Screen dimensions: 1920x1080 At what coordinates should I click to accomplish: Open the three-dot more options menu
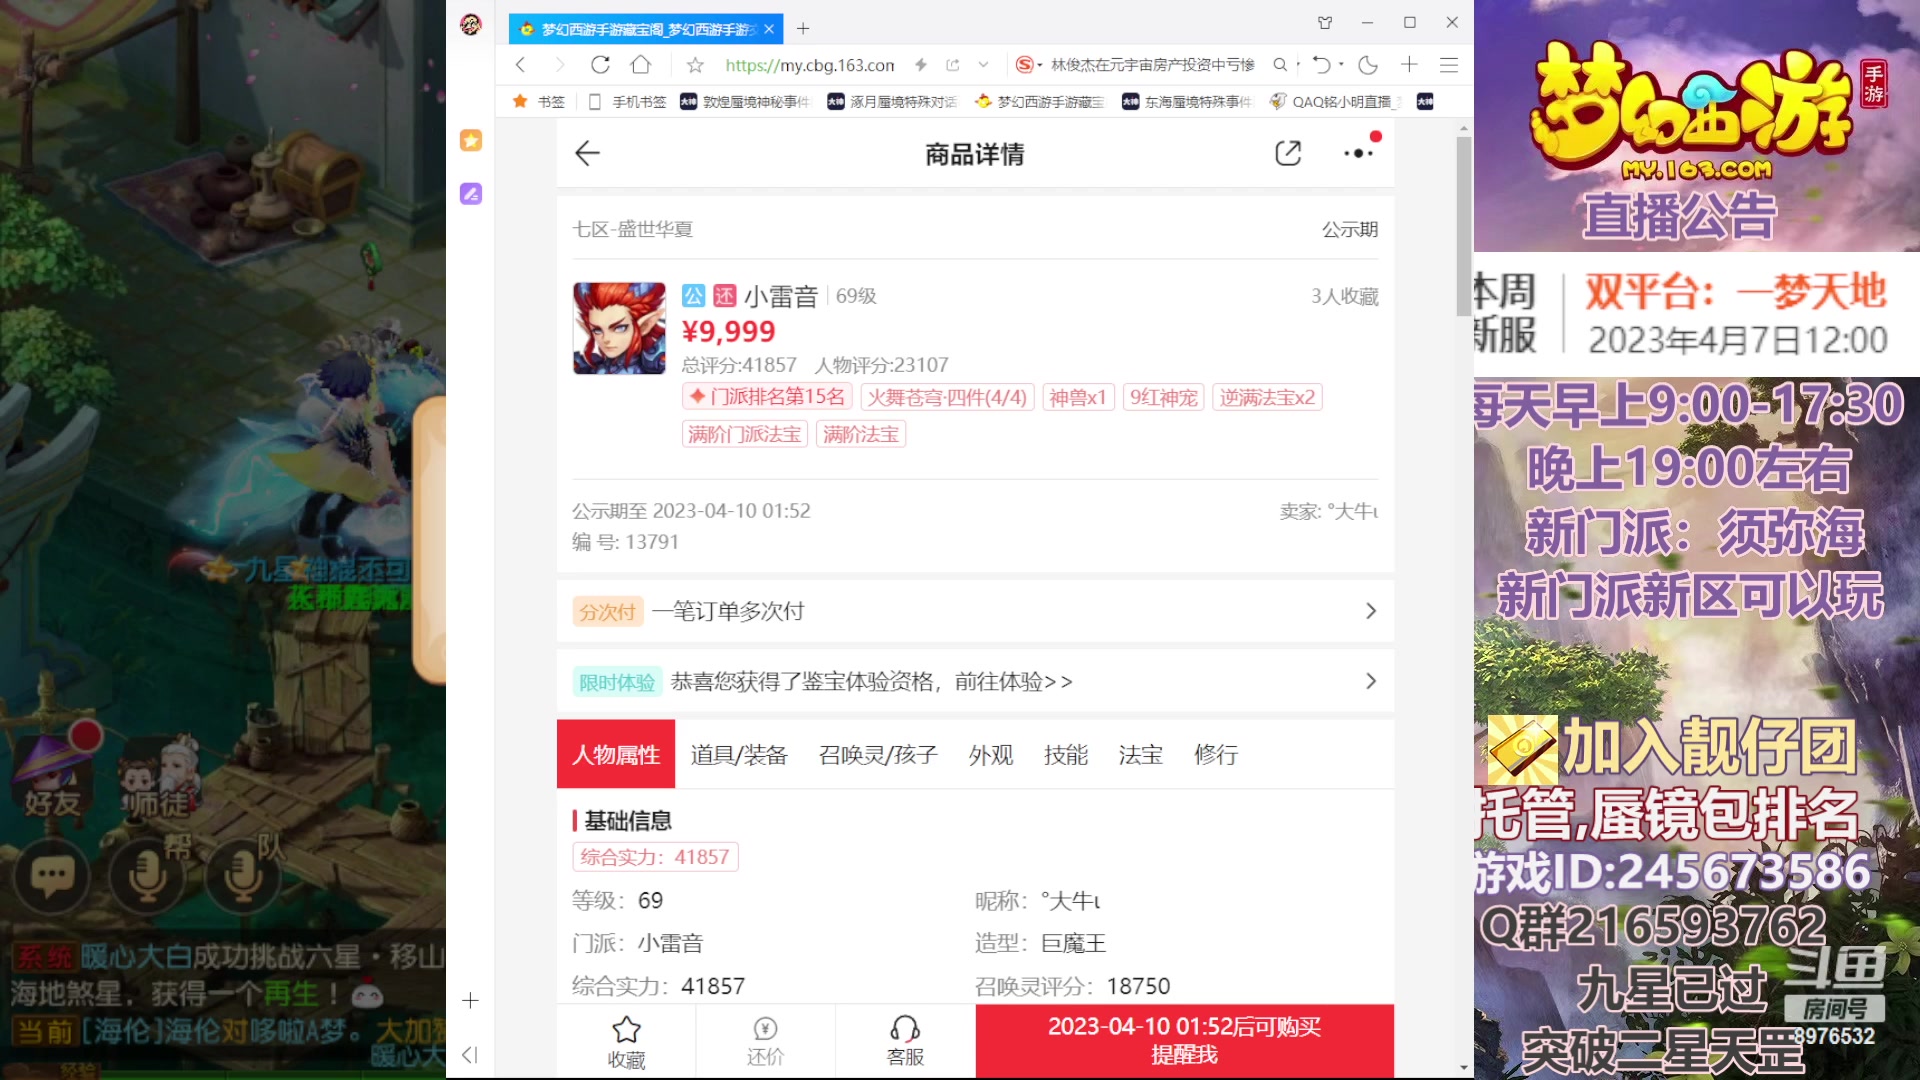point(1358,153)
